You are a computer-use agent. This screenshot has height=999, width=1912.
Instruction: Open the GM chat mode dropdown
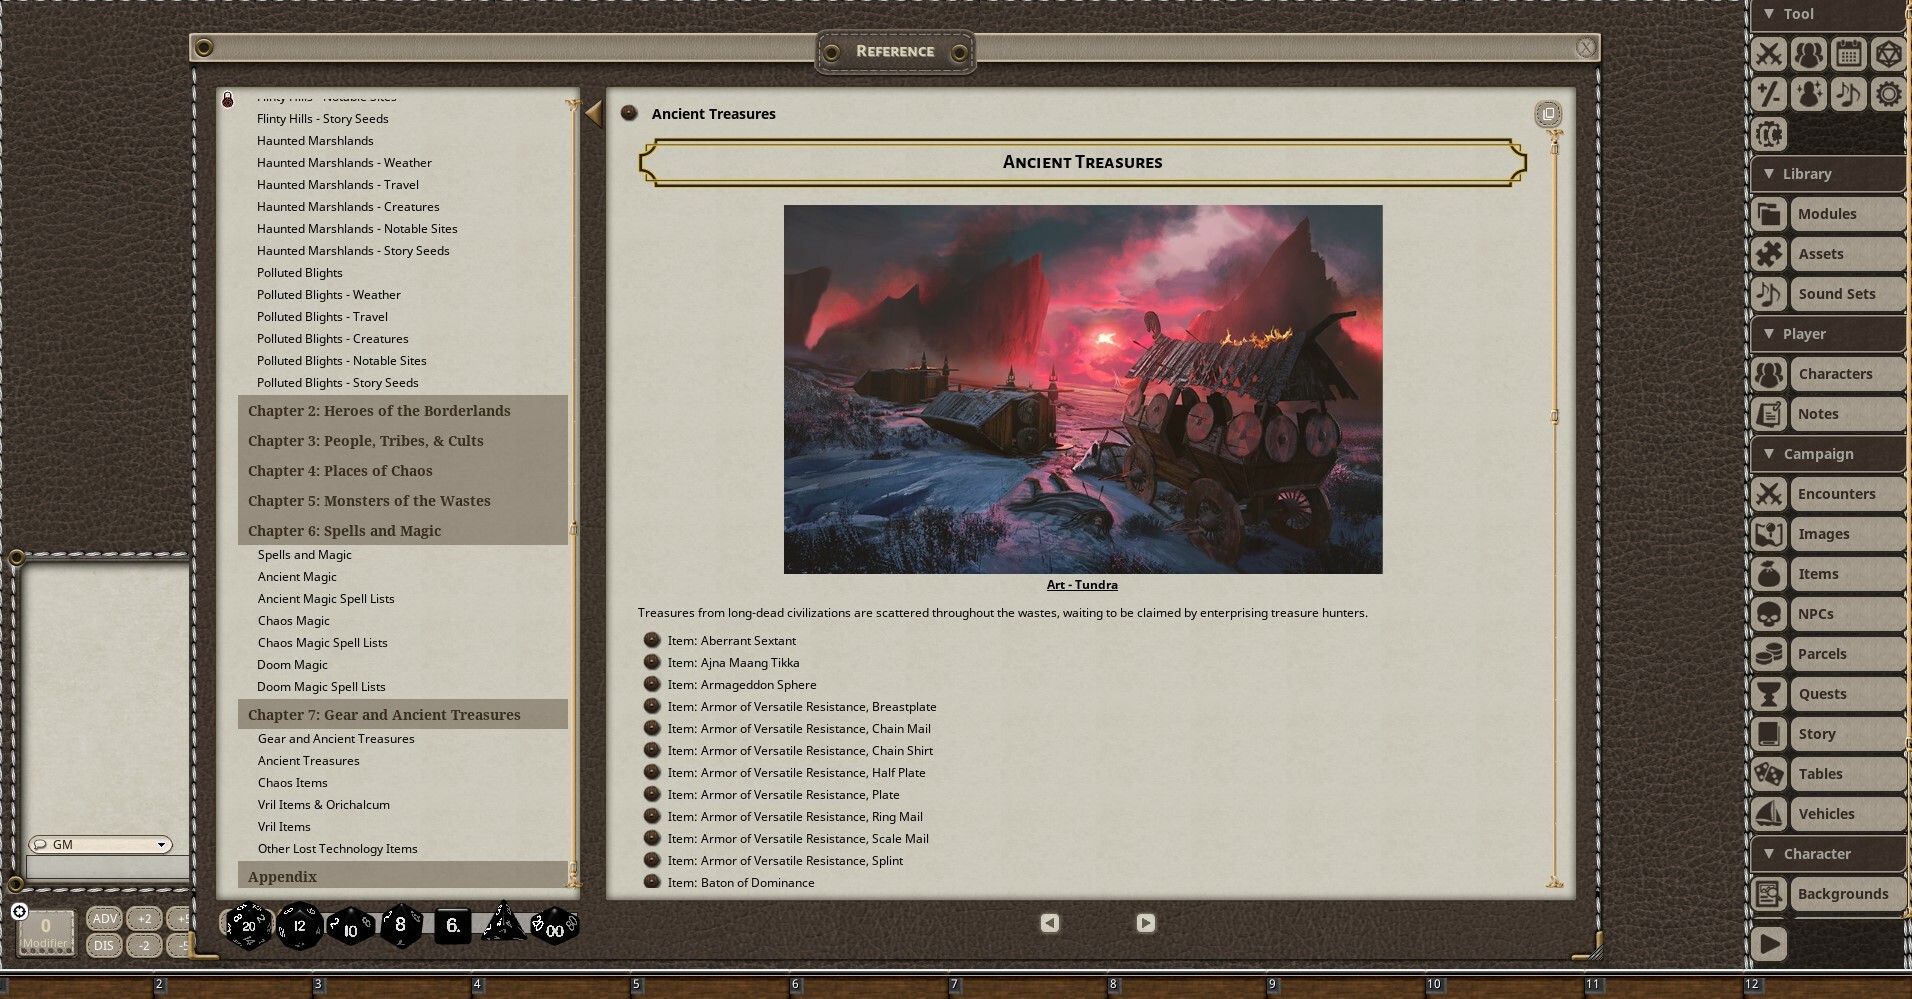(100, 844)
